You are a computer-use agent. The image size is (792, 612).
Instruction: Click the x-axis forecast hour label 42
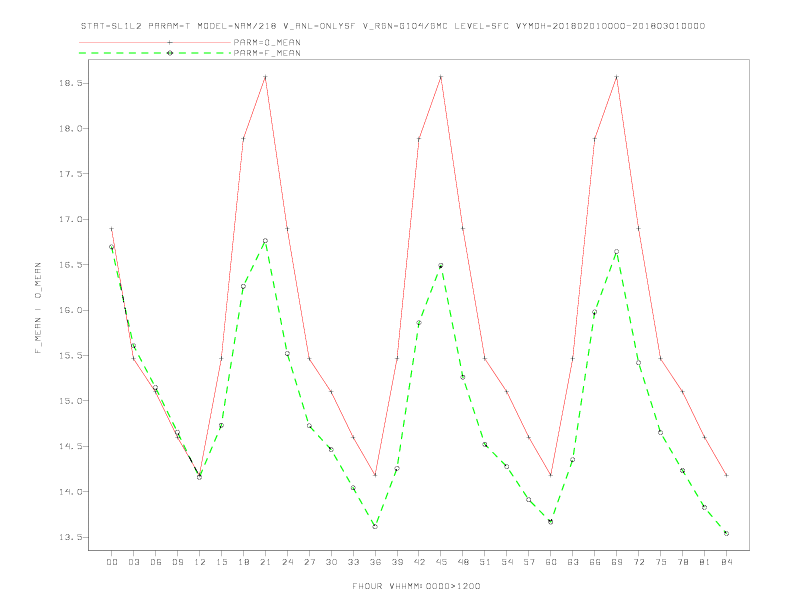419,562
